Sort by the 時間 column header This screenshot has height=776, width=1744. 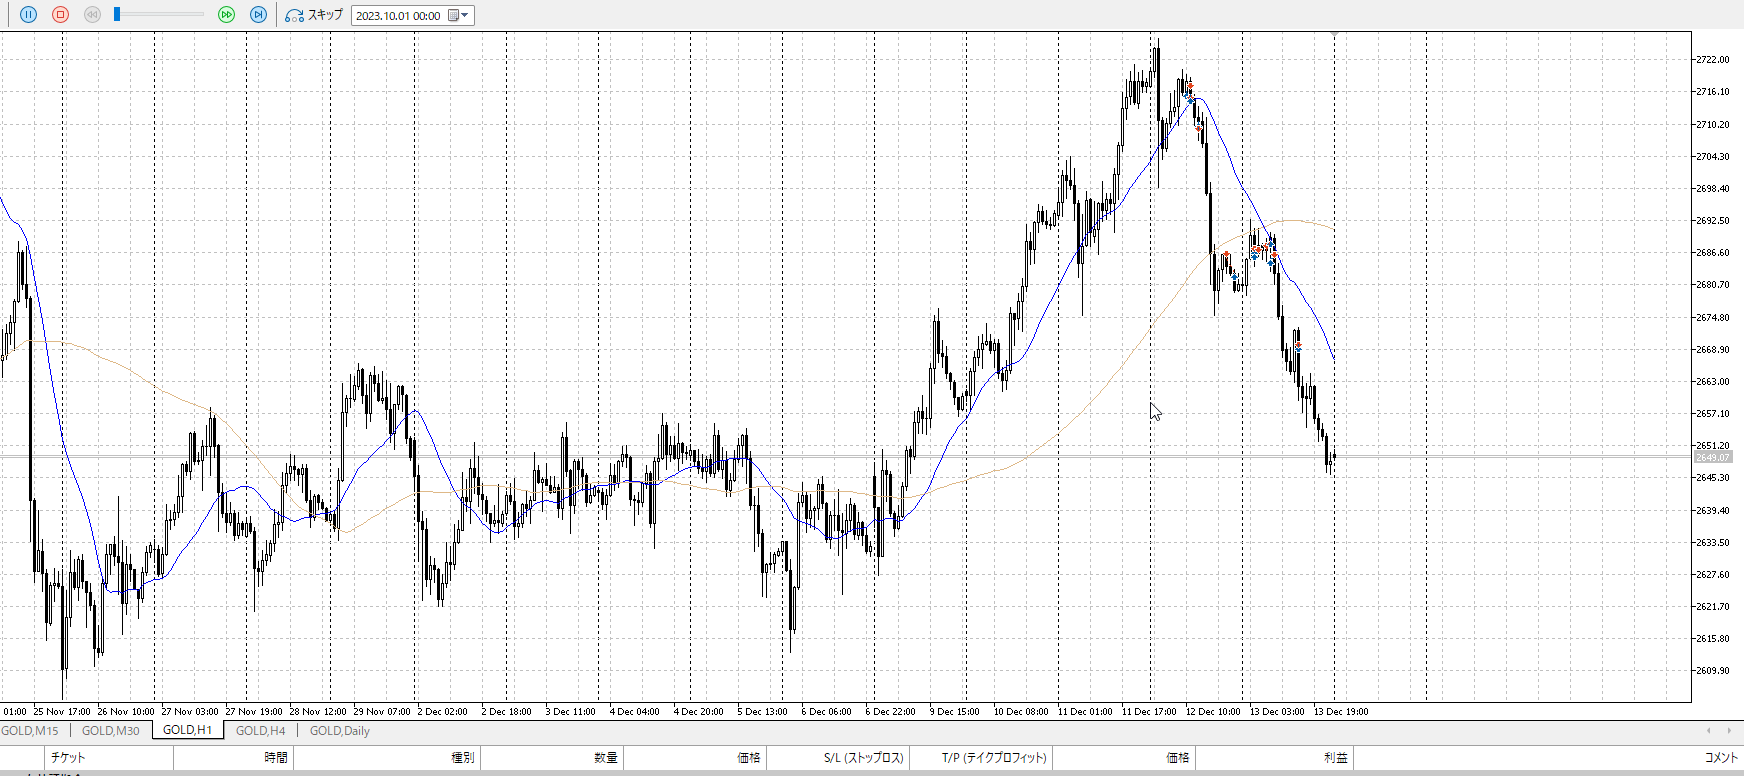(x=276, y=758)
